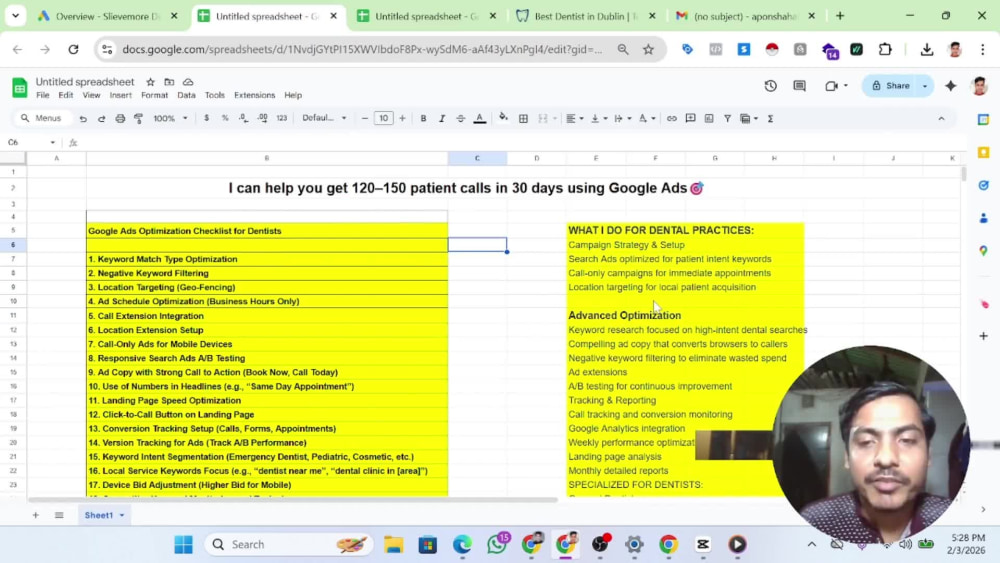Format as percent icon
The image size is (1000, 563).
[225, 118]
